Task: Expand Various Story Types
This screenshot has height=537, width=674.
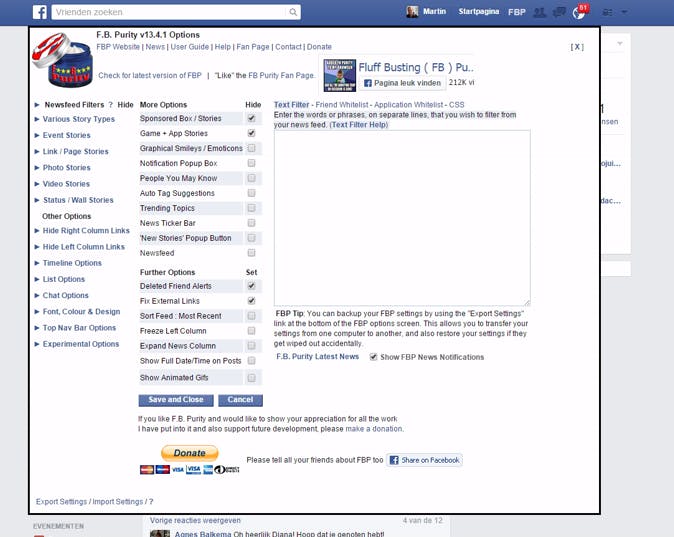Action: pos(79,119)
